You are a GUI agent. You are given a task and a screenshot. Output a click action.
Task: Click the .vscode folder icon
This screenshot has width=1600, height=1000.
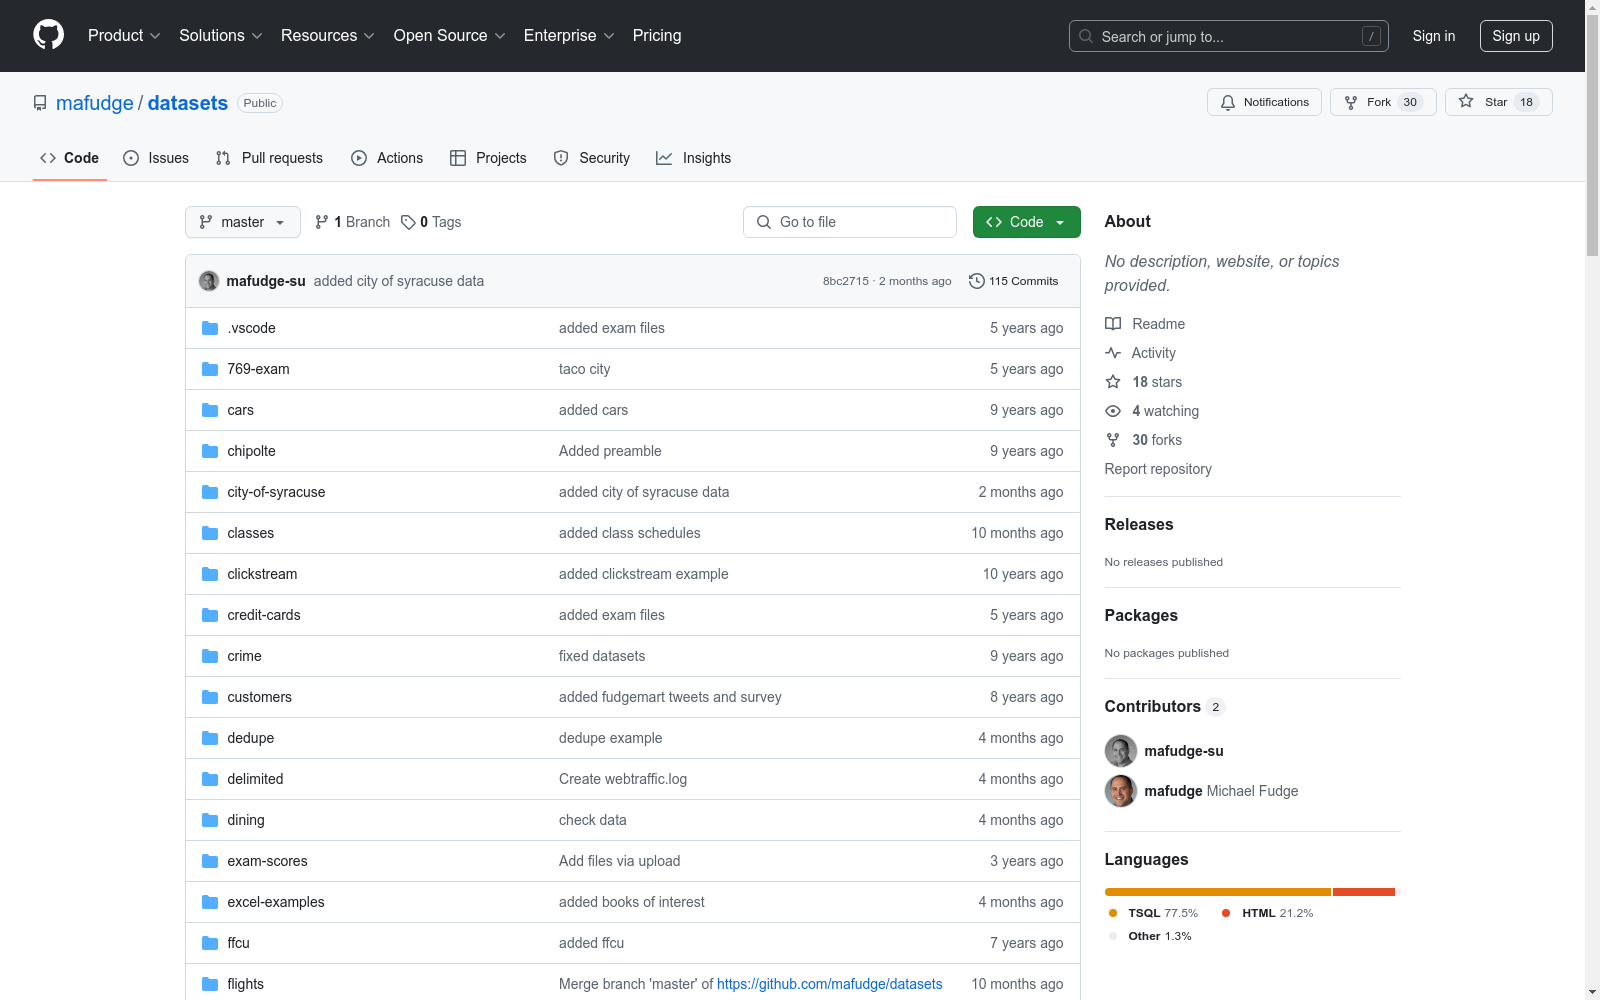coord(210,328)
